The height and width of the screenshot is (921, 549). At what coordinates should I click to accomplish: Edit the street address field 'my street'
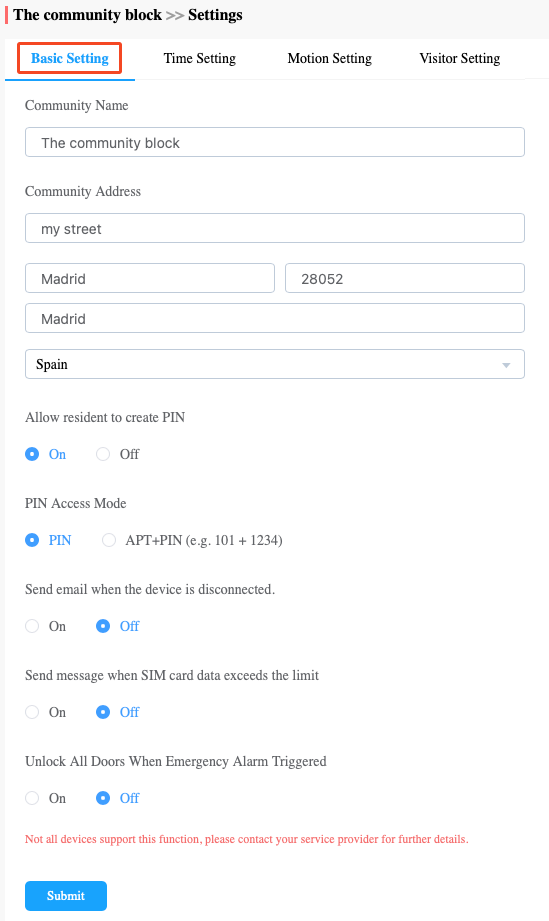click(275, 228)
